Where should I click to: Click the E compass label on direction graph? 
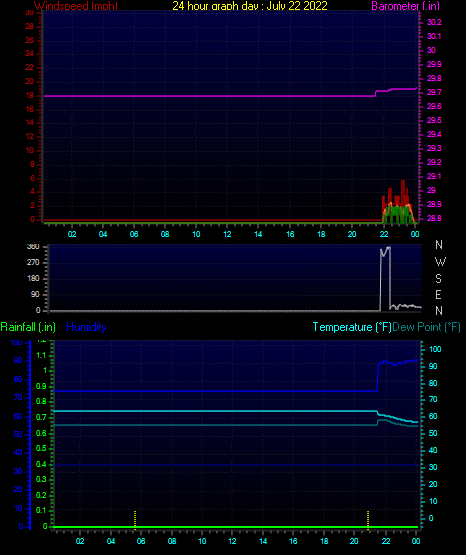(x=438, y=294)
